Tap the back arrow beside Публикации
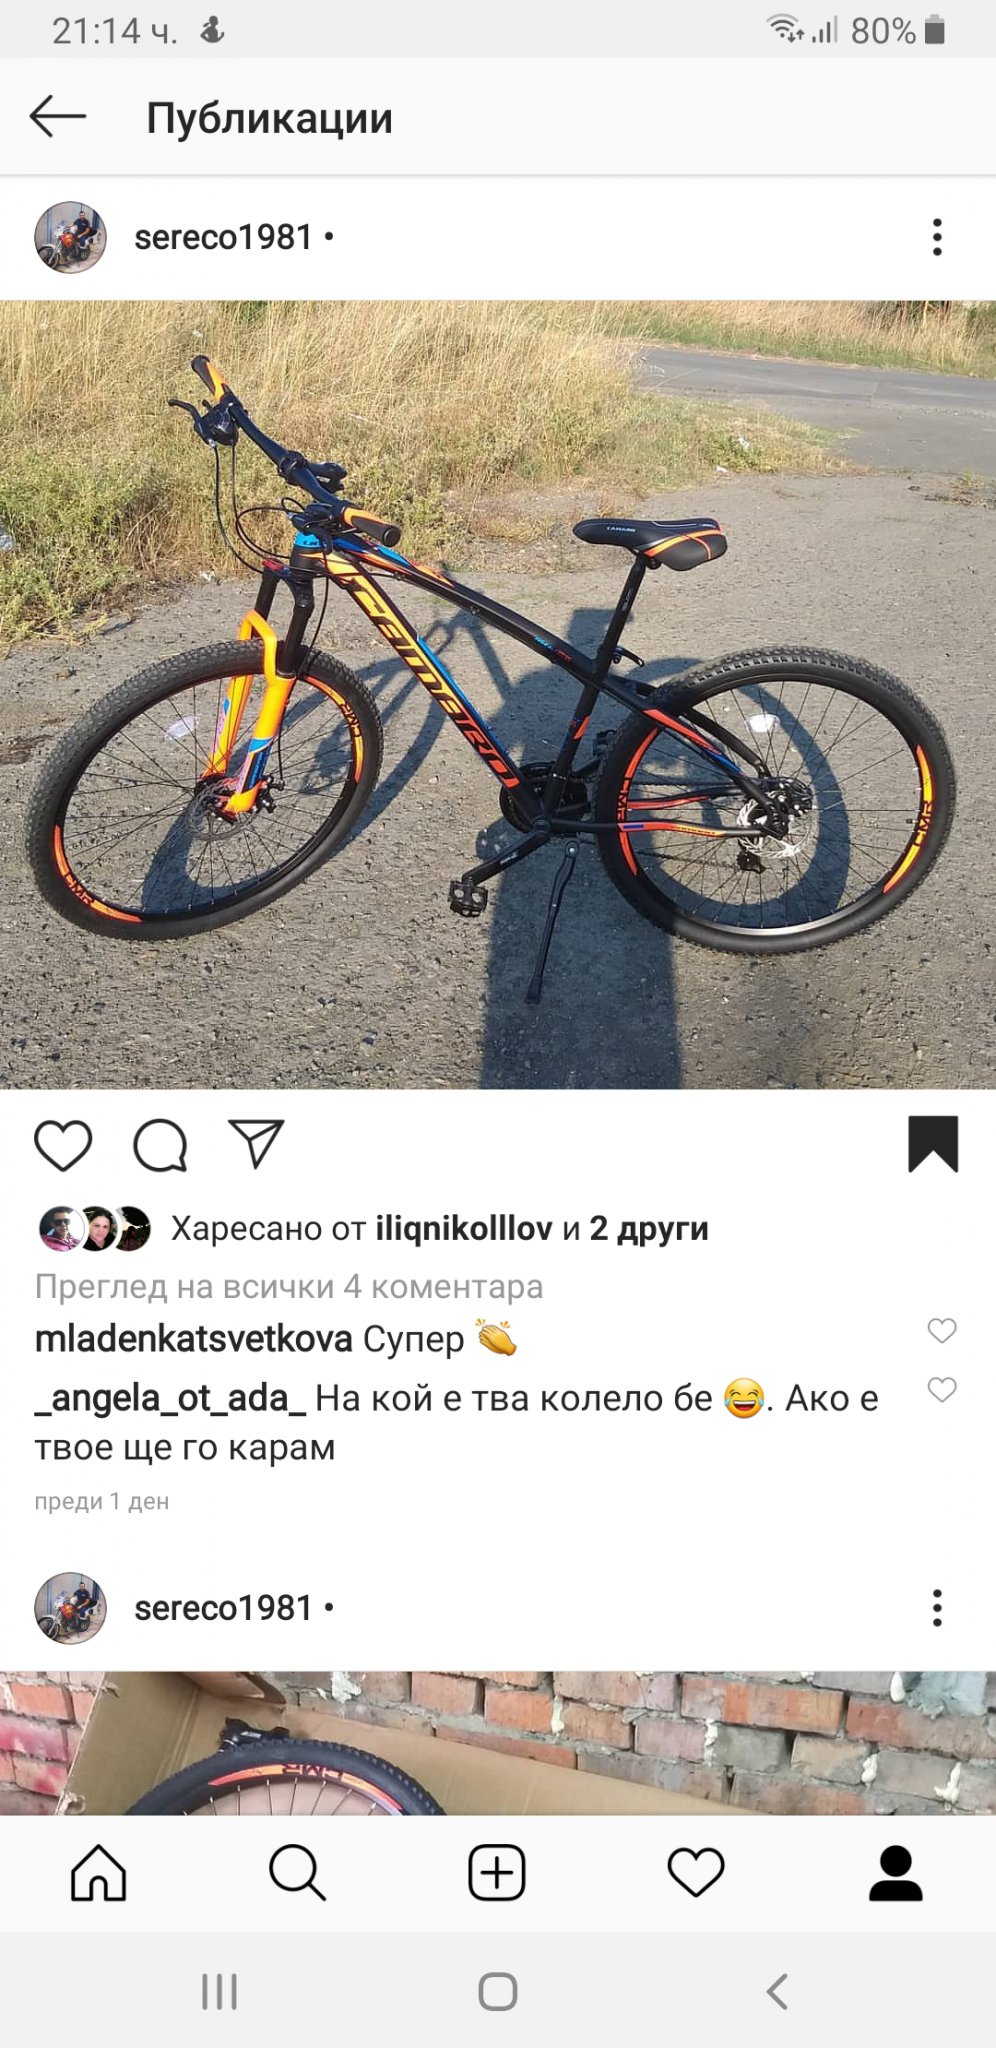 (58, 117)
